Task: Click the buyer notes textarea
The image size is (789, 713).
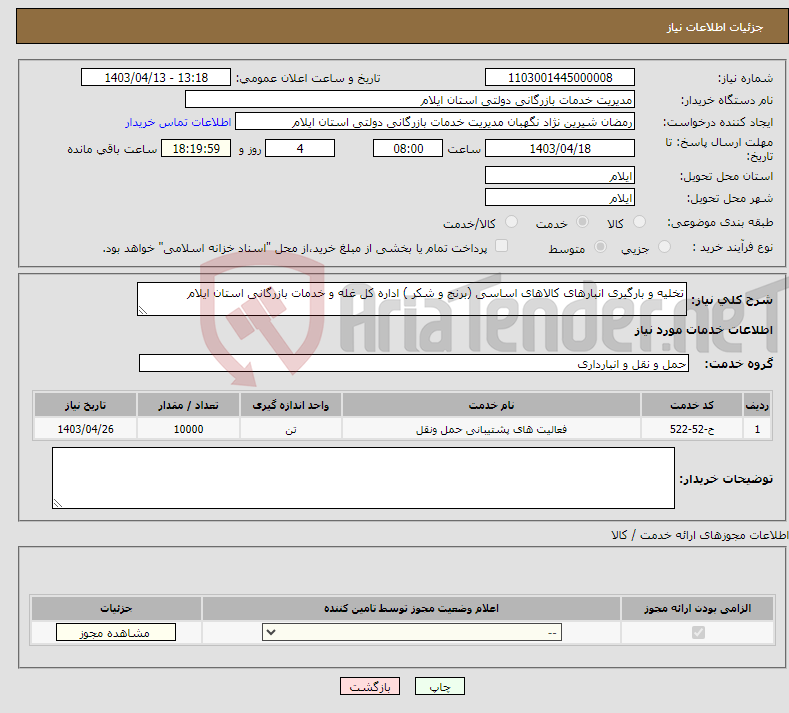Action: 363,478
